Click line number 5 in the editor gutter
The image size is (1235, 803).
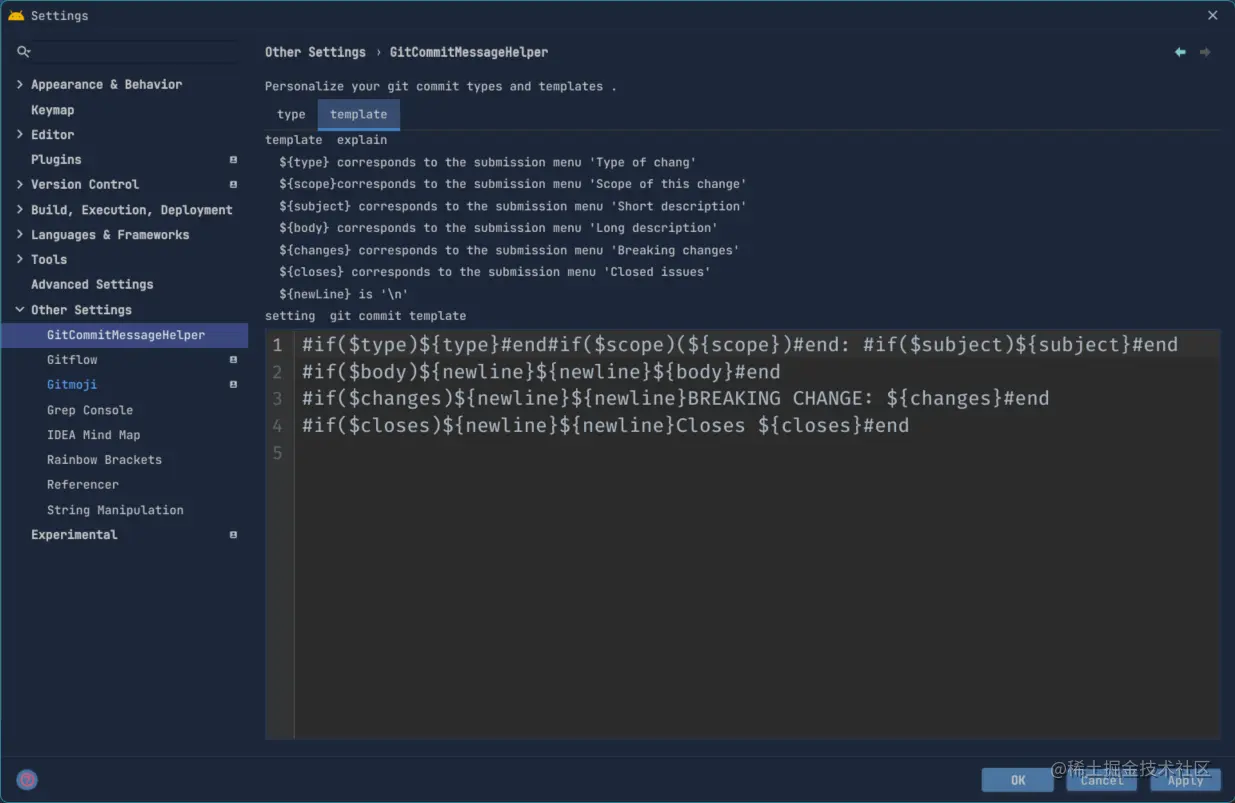click(x=278, y=452)
